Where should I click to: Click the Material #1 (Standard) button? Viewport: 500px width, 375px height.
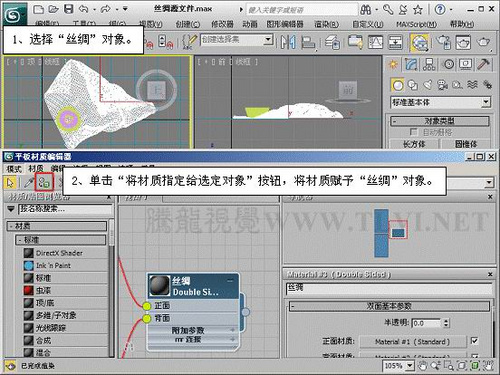[x=413, y=342]
